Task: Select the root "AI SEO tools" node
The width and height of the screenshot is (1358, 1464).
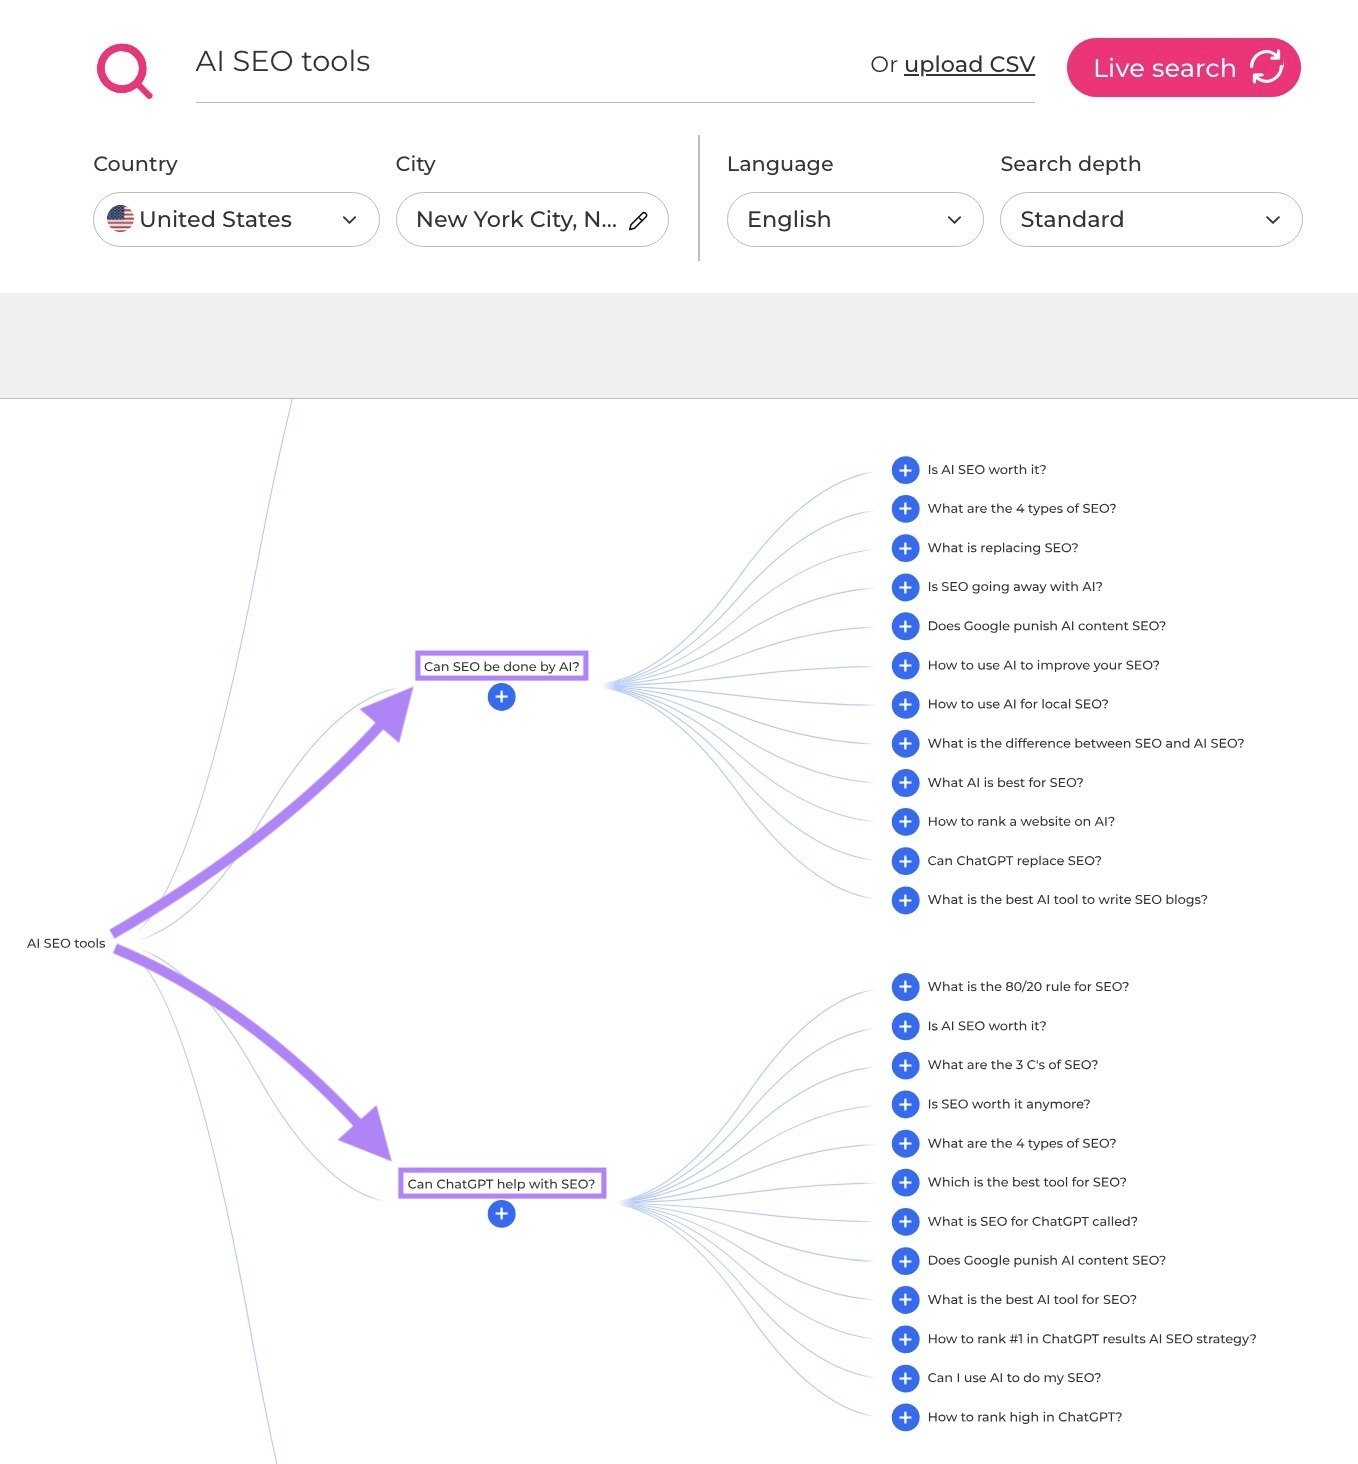Action: click(x=66, y=943)
